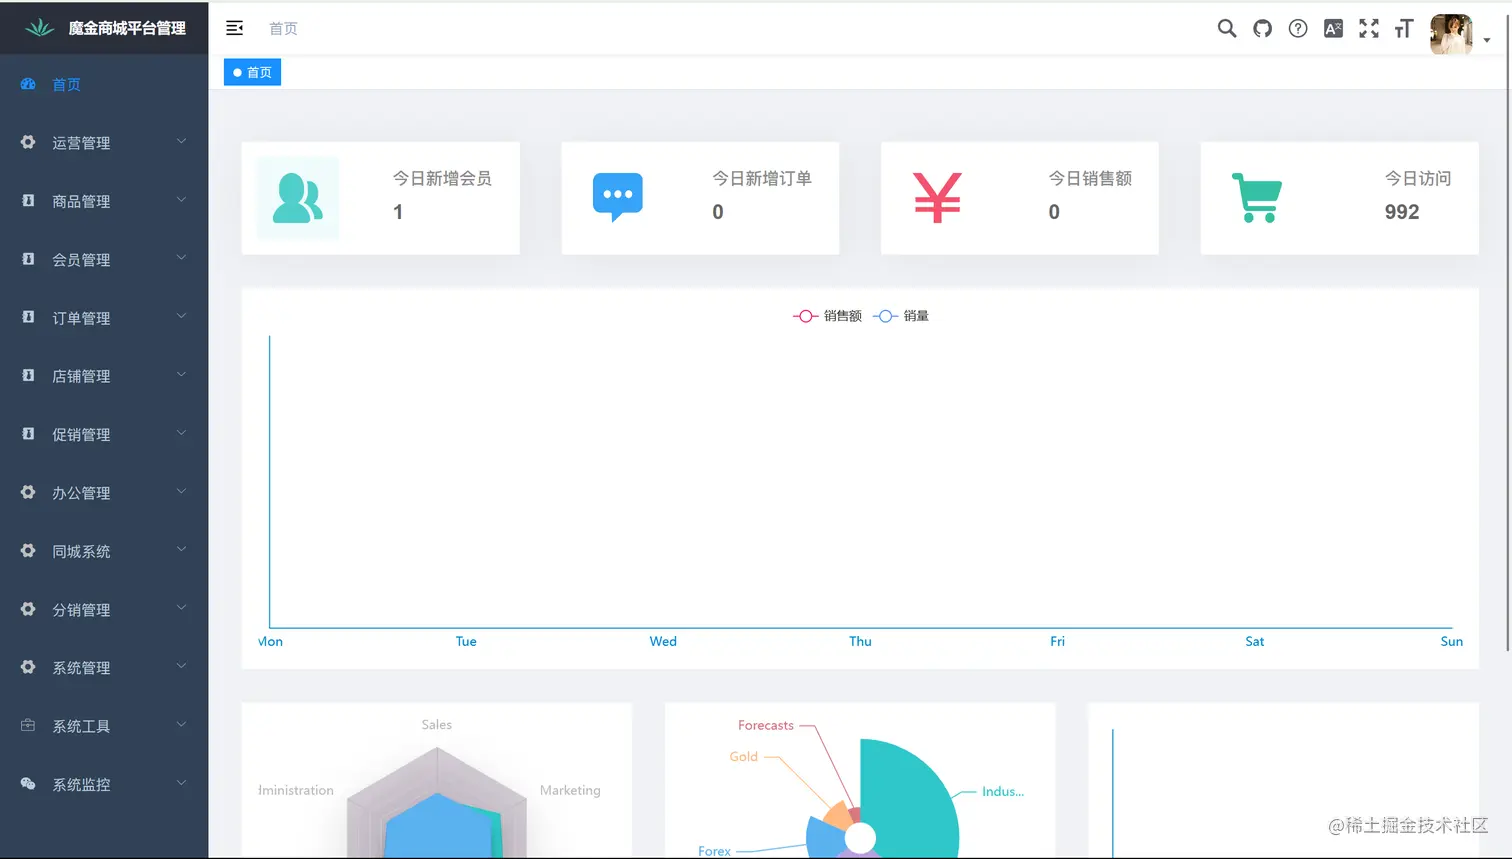Open the 分销管理 menu item
Viewport: 1512px width, 859px height.
[104, 609]
